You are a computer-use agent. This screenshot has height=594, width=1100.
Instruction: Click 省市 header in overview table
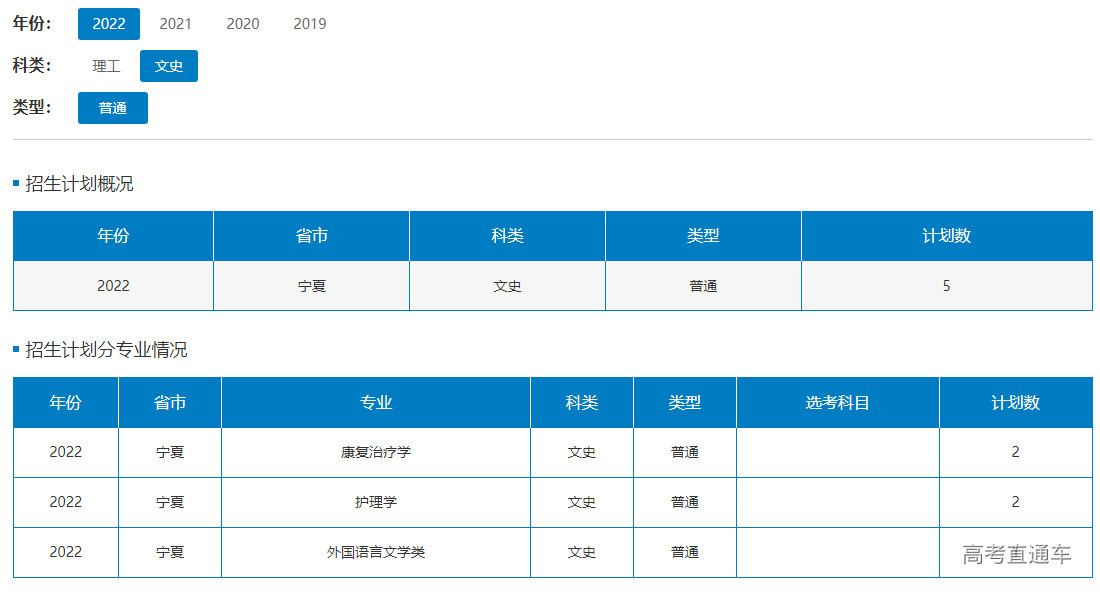[311, 236]
